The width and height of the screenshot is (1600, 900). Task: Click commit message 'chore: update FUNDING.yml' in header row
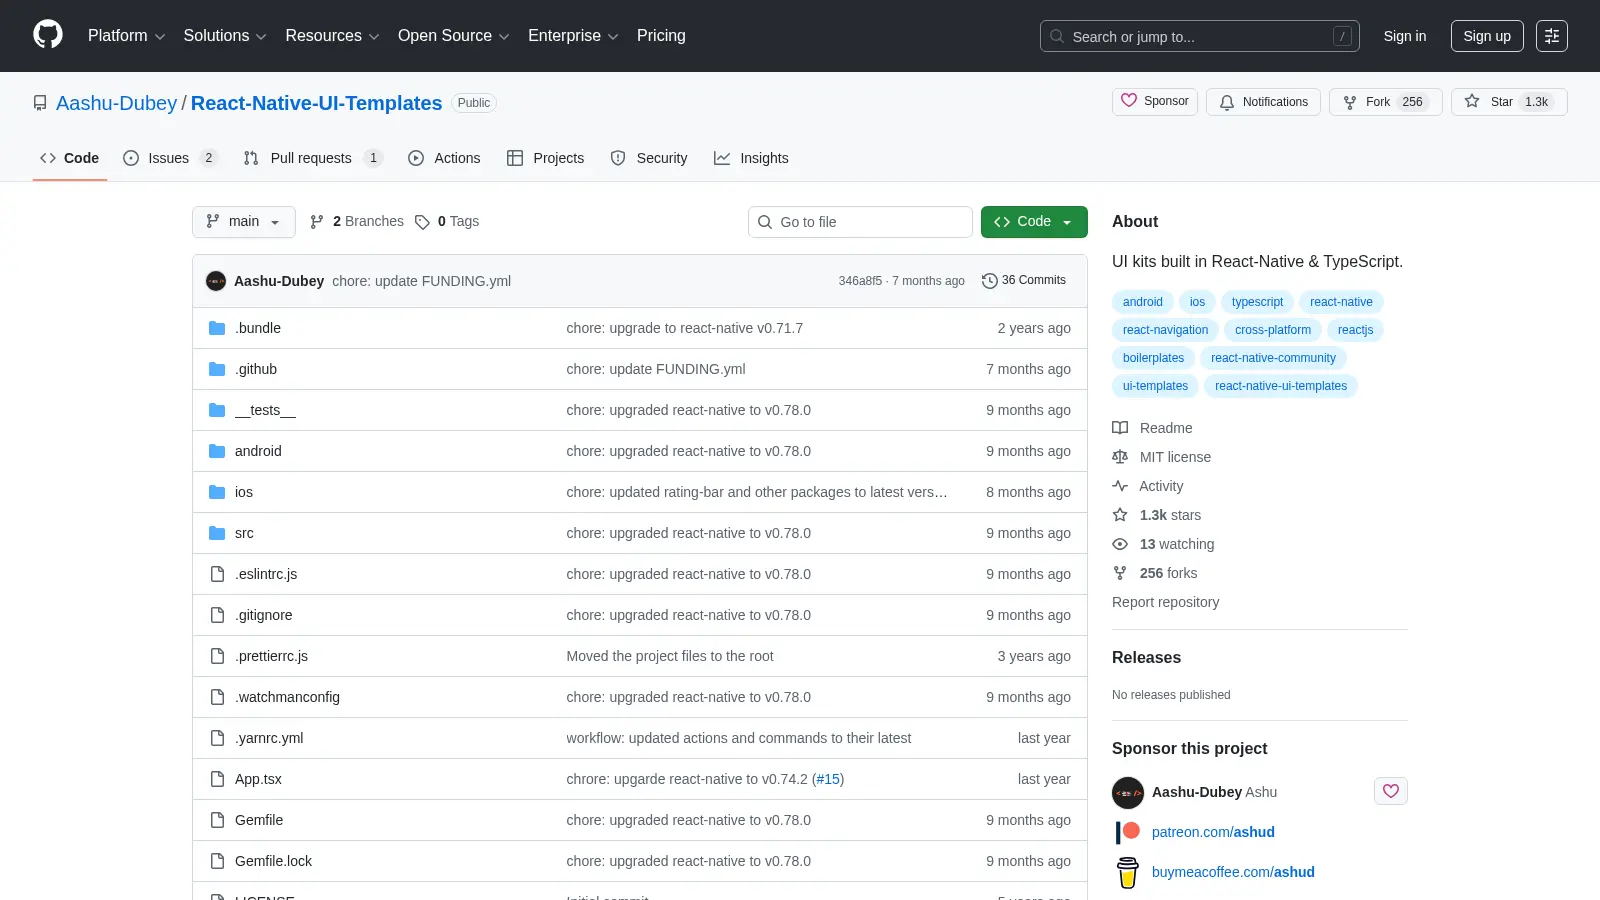point(421,281)
